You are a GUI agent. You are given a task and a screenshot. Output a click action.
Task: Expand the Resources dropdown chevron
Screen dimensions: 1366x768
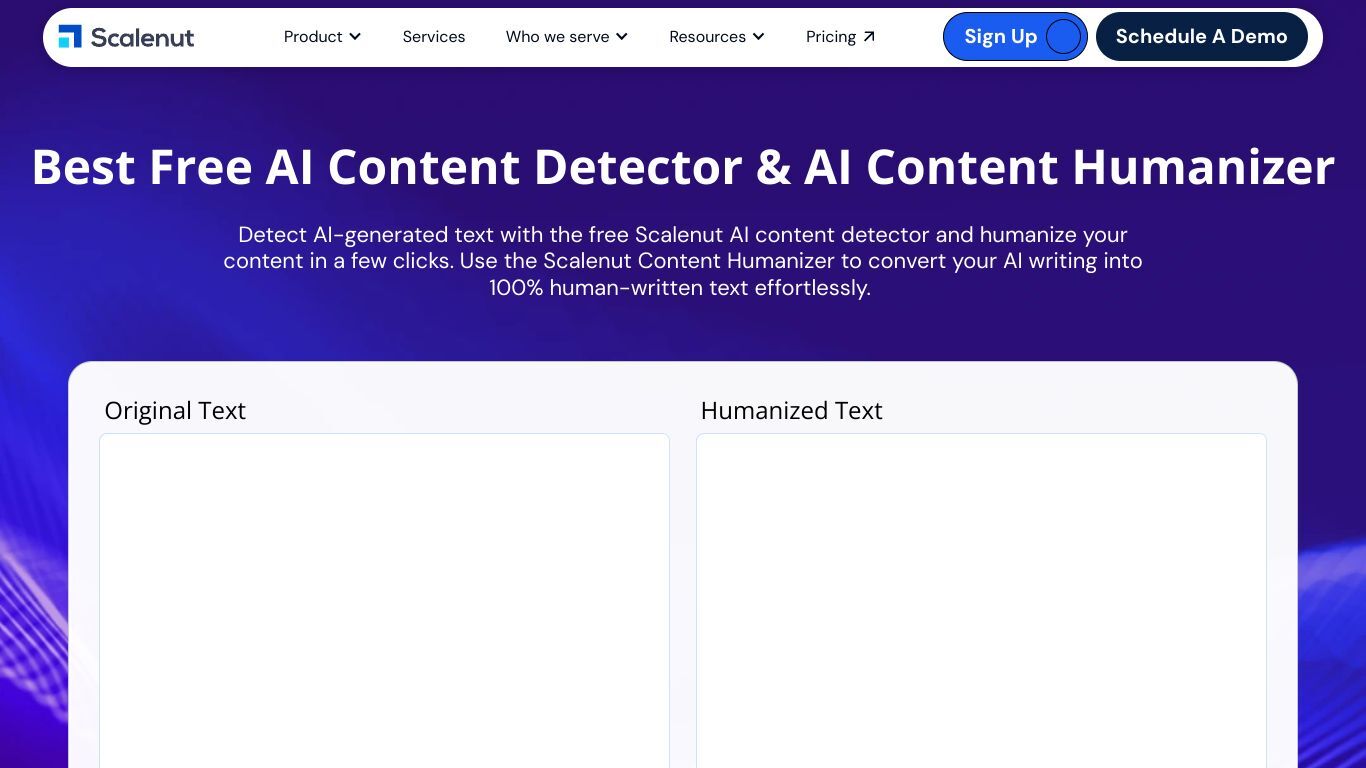click(758, 37)
